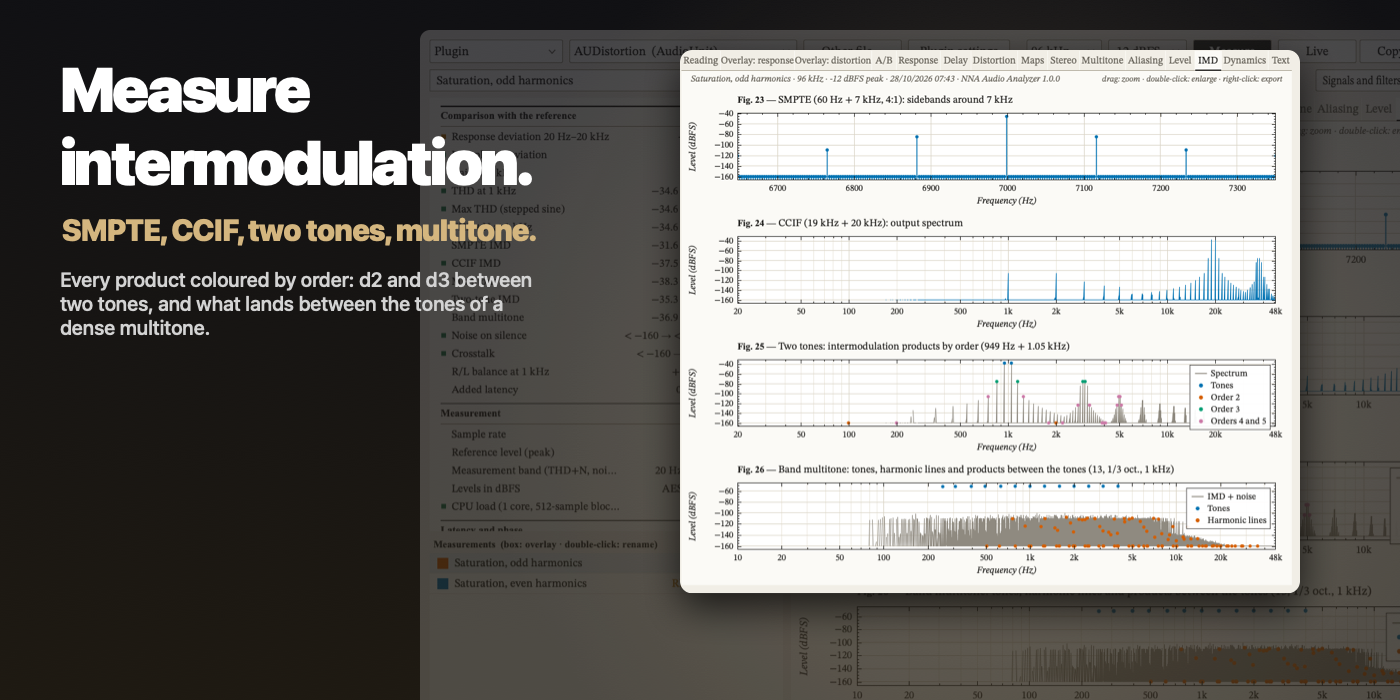Open the Maps tab

point(1032,61)
